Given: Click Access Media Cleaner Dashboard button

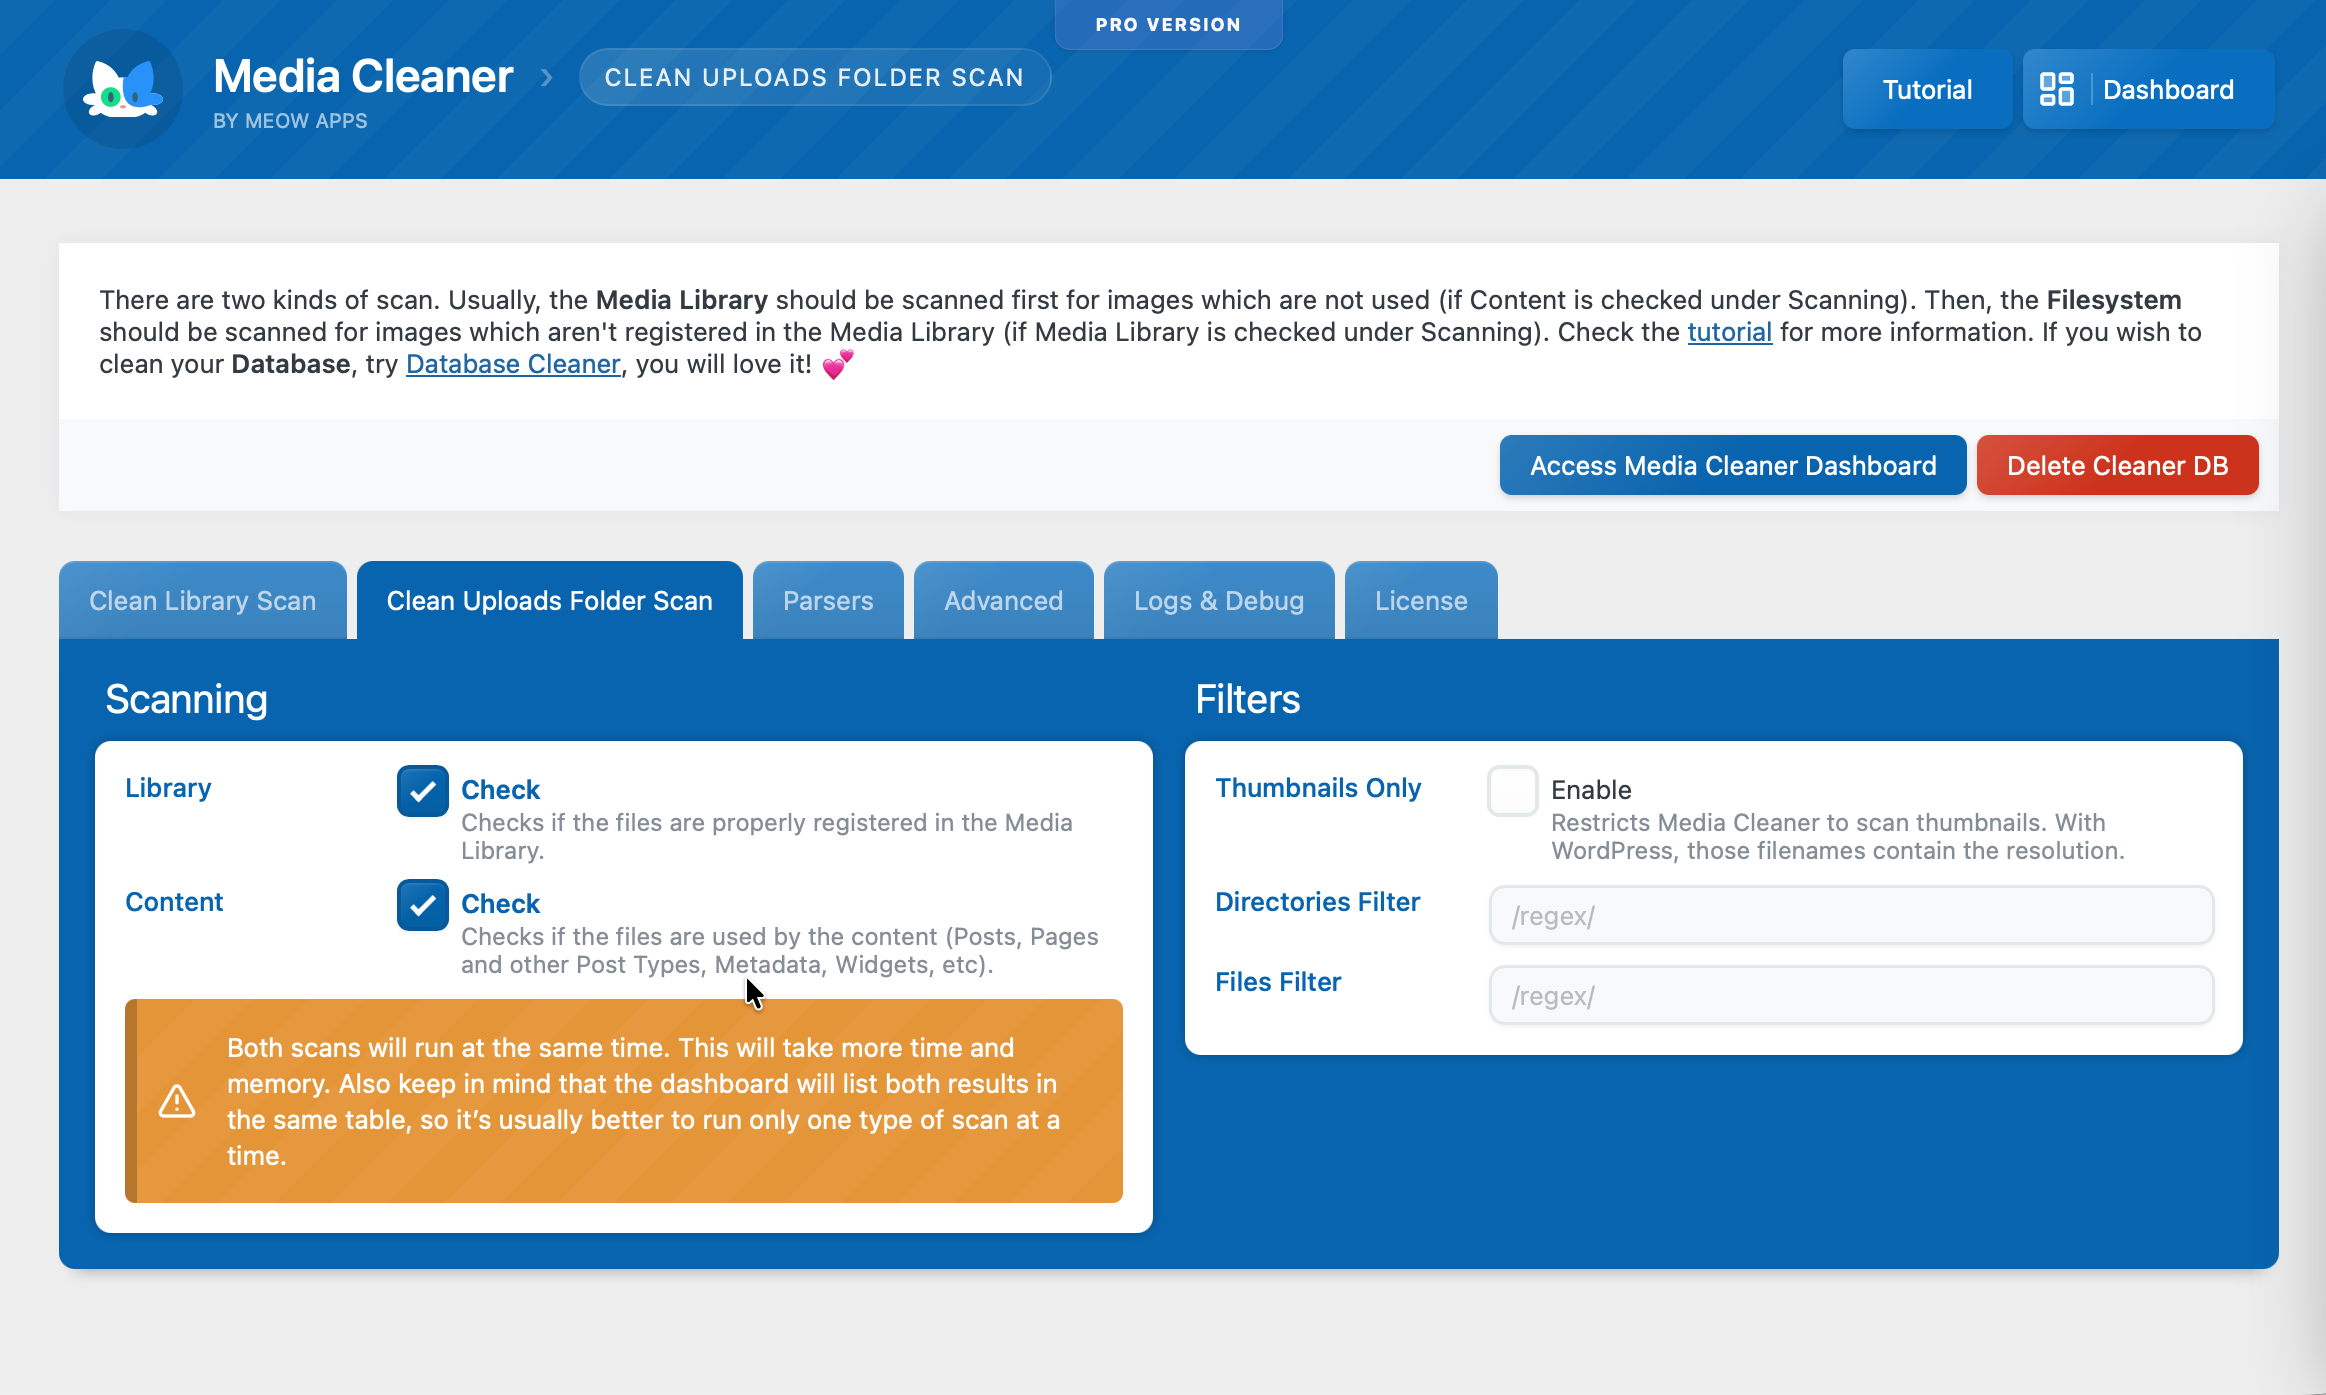Looking at the screenshot, I should point(1732,466).
